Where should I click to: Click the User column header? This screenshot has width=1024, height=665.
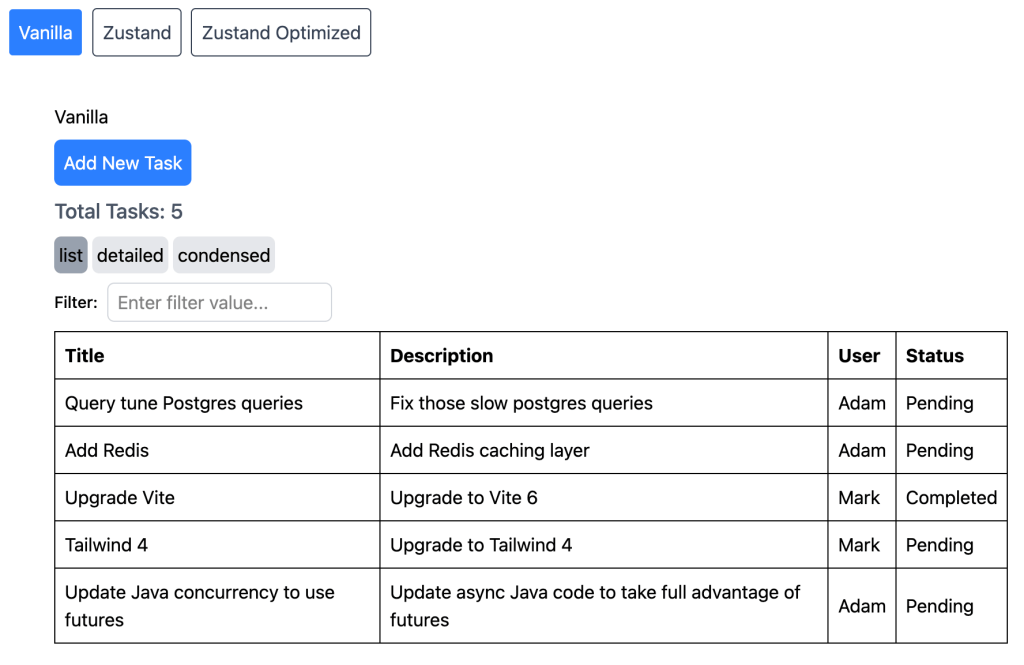[x=859, y=355]
